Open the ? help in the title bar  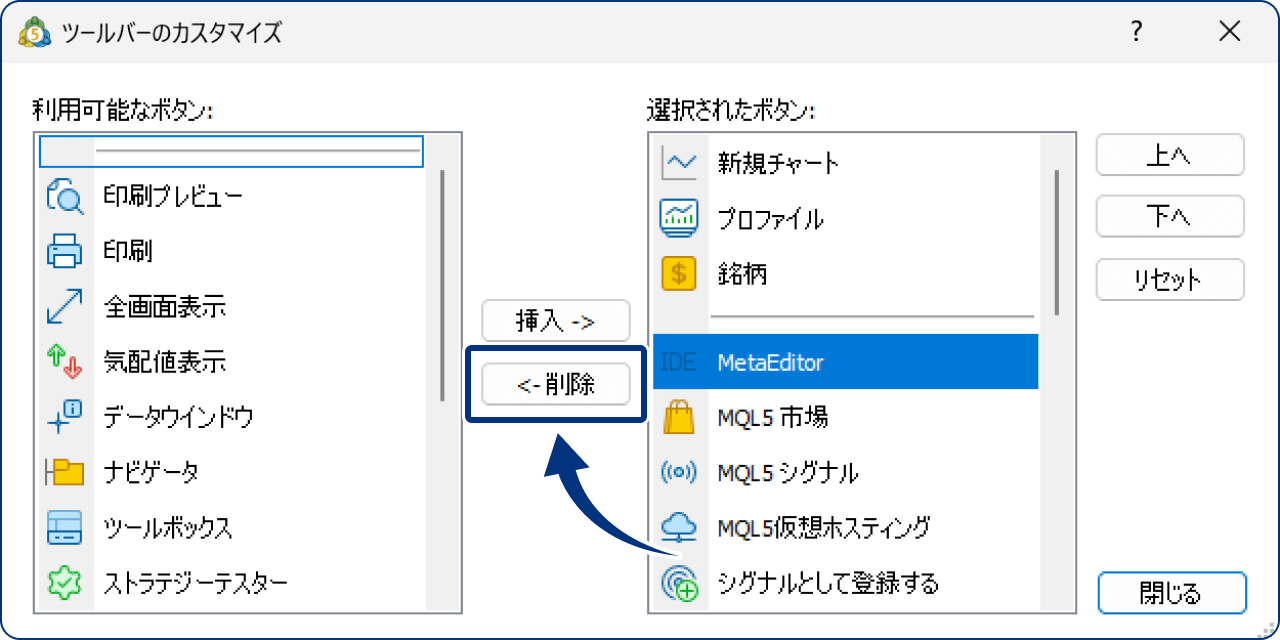point(1135,32)
